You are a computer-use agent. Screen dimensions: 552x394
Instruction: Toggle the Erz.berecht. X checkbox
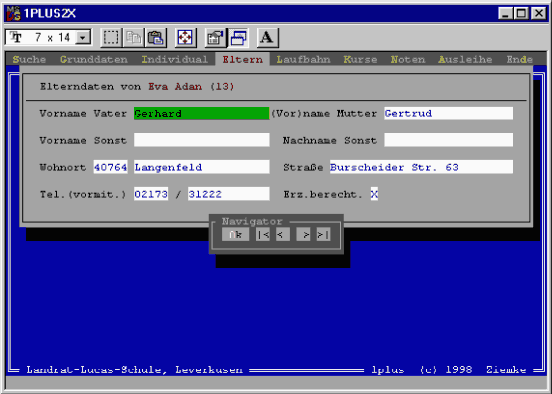tap(374, 194)
